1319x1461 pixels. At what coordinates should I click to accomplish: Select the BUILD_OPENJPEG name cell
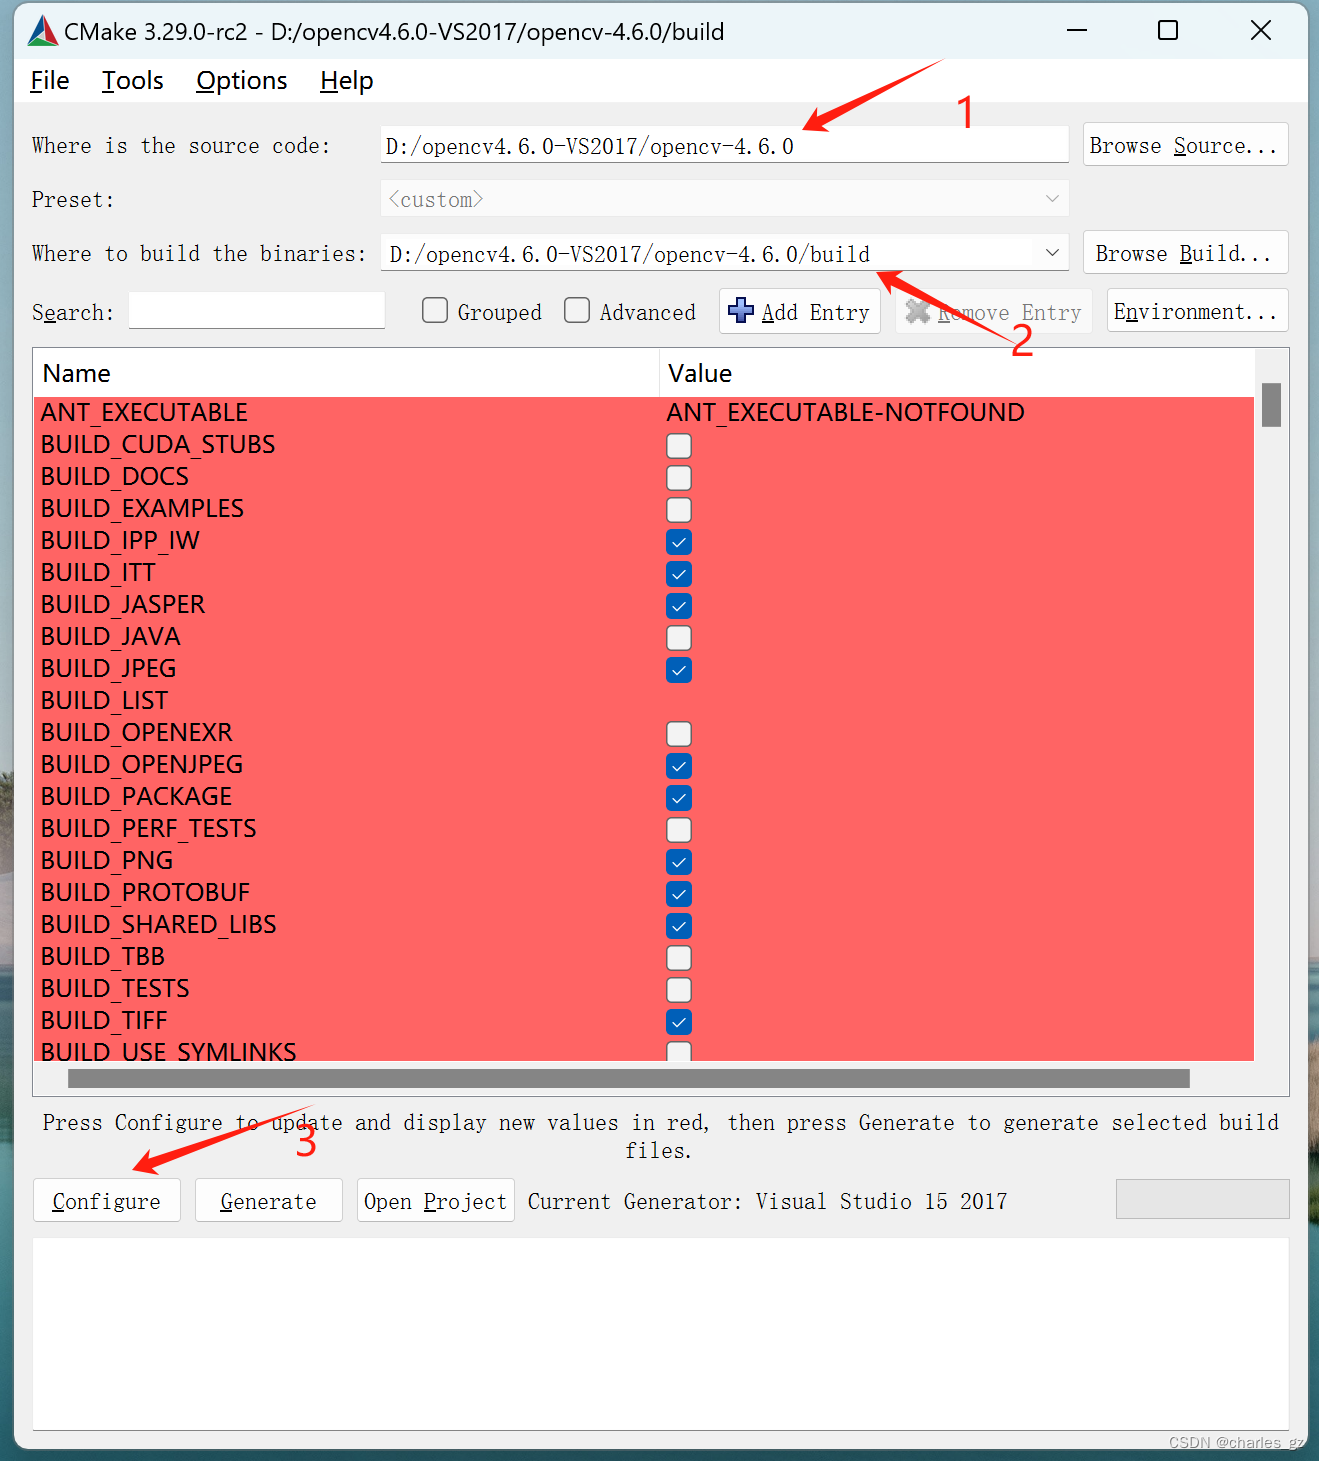pyautogui.click(x=142, y=764)
